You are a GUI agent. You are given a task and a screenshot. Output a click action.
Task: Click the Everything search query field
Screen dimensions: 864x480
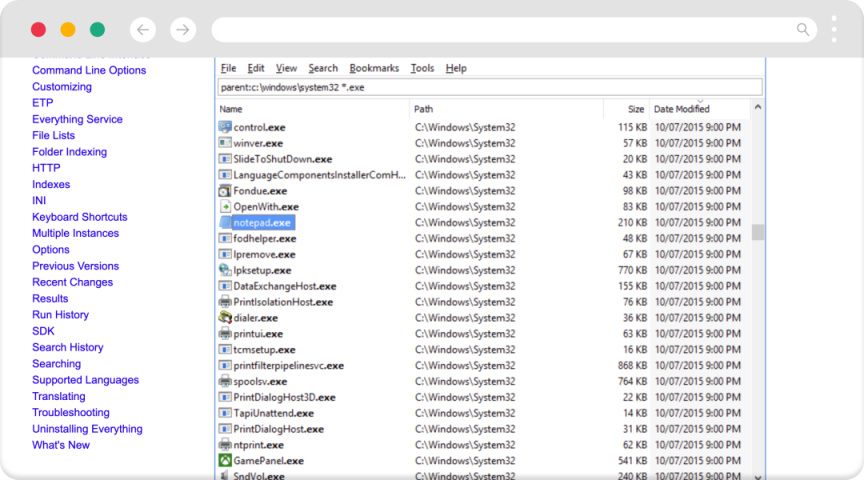tap(490, 88)
